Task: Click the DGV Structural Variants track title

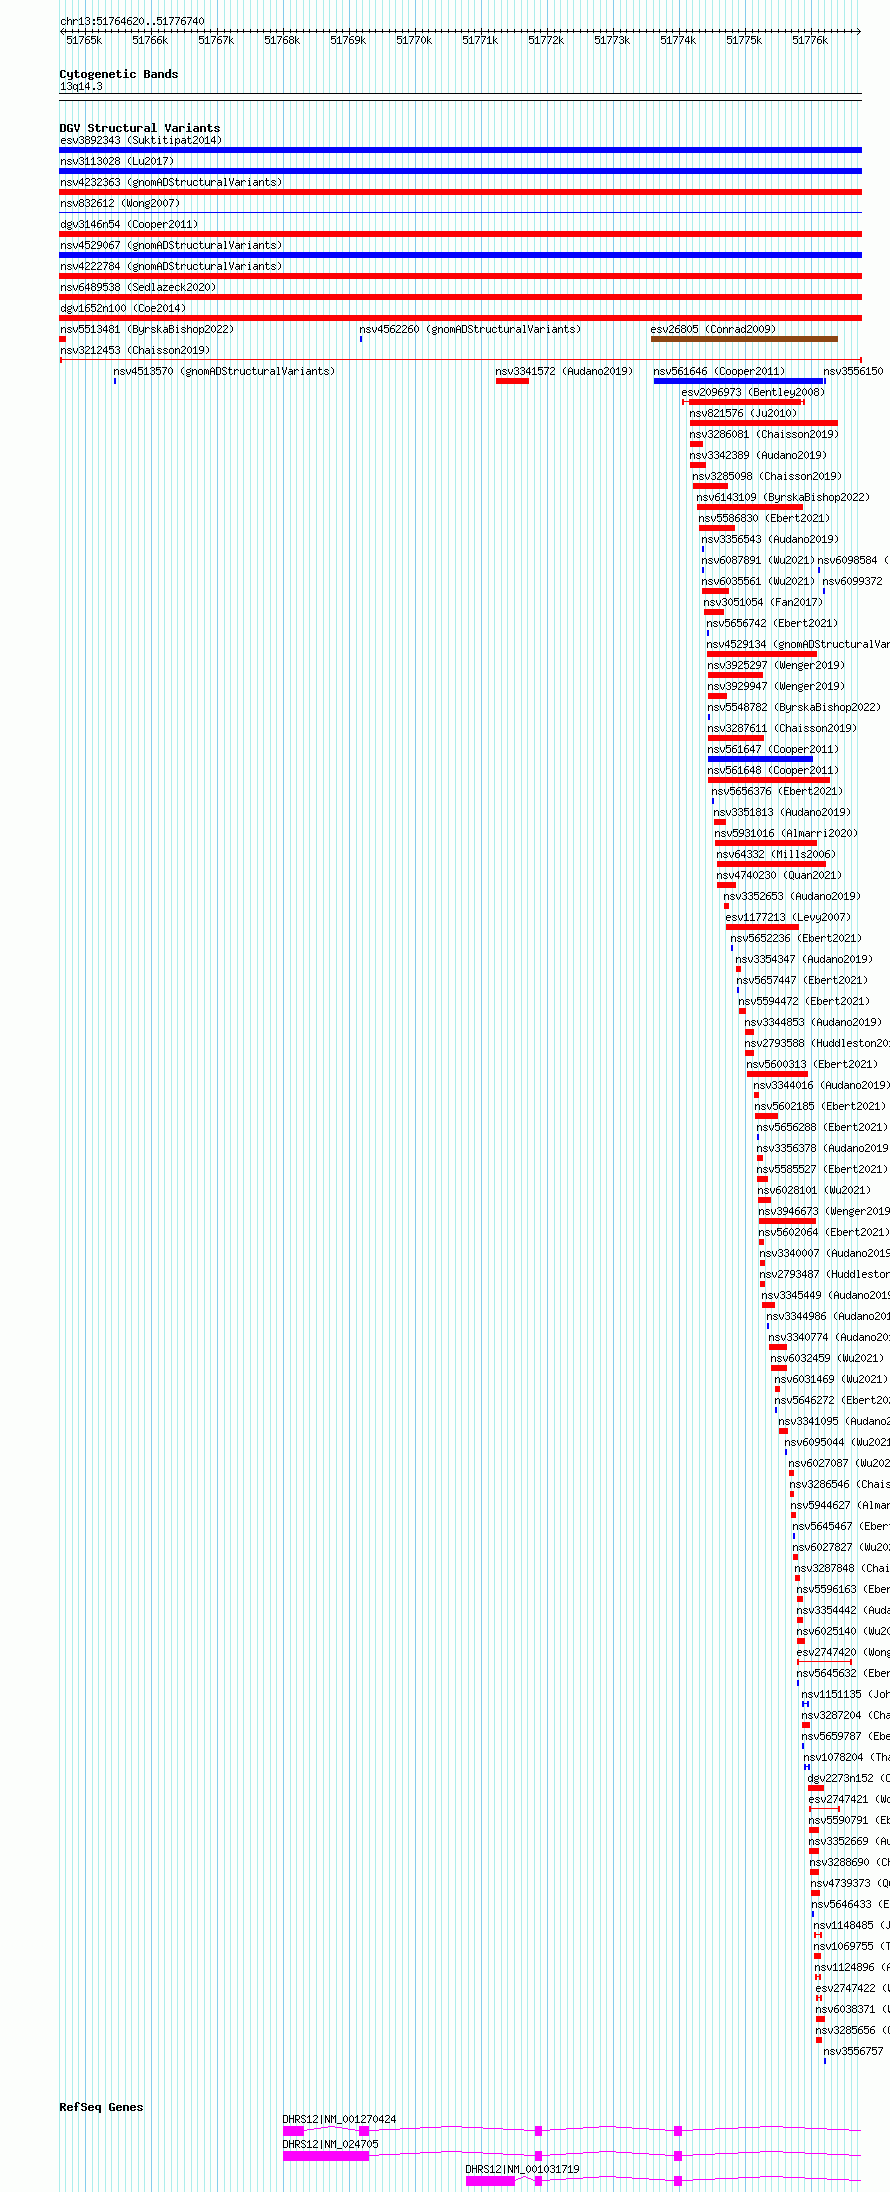Action: tap(140, 128)
